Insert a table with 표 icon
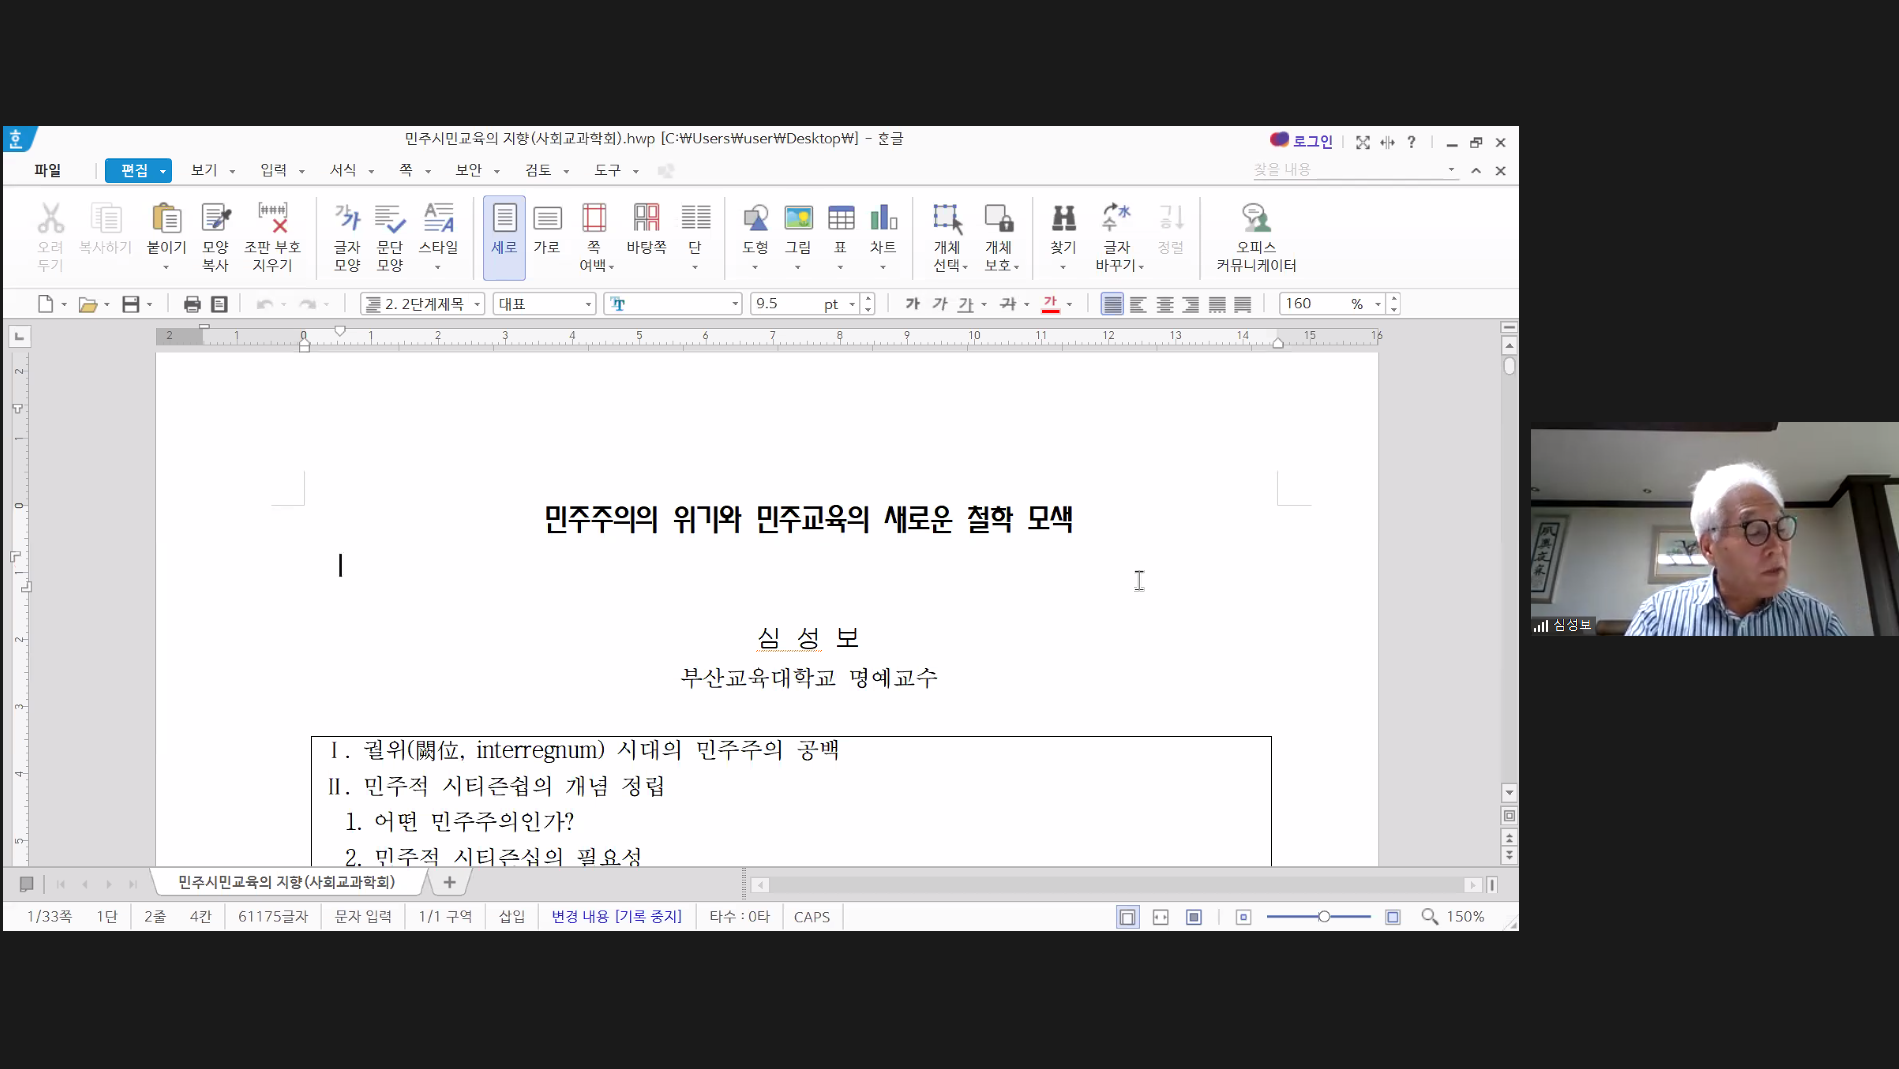 (x=841, y=218)
